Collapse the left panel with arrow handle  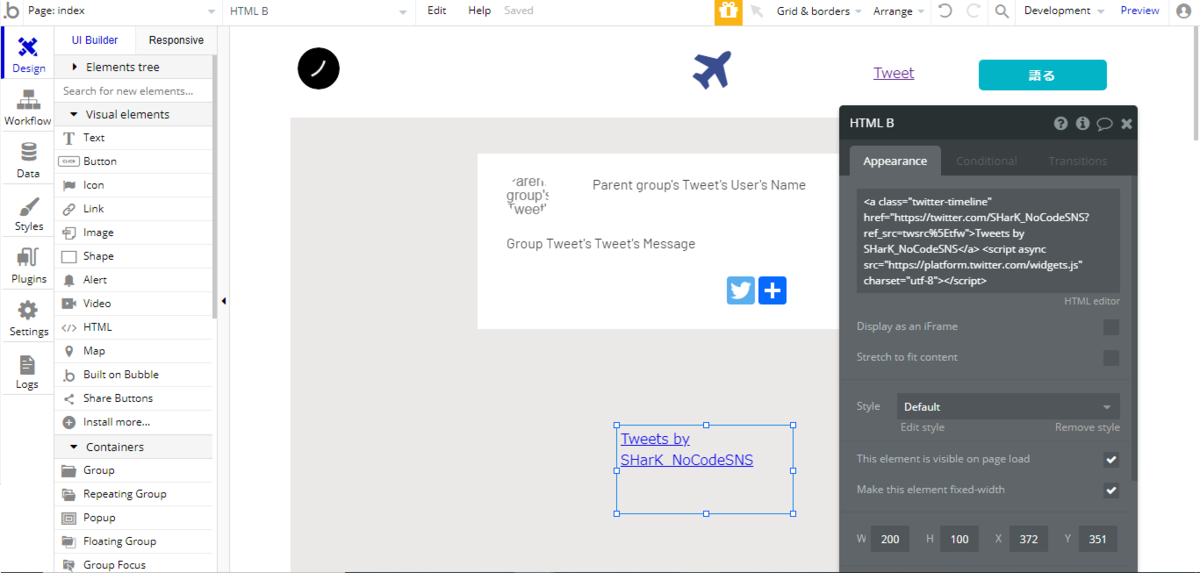223,301
